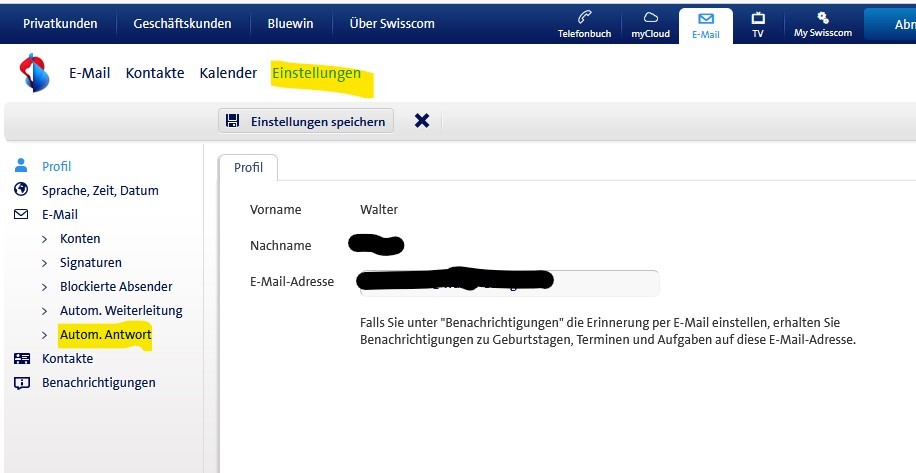Open Über Swisscom in the top navigation
The image size is (916, 473).
tap(392, 24)
